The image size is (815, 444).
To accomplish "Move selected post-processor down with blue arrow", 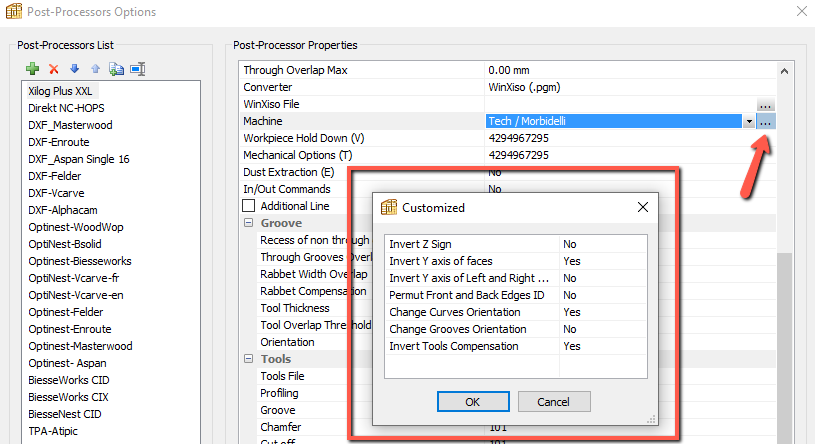I will pyautogui.click(x=74, y=69).
